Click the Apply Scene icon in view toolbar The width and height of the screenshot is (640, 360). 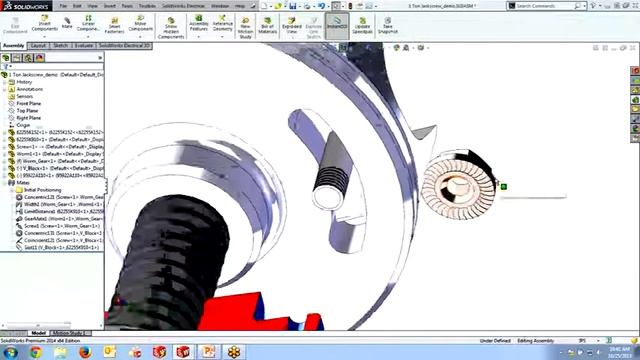[406, 48]
